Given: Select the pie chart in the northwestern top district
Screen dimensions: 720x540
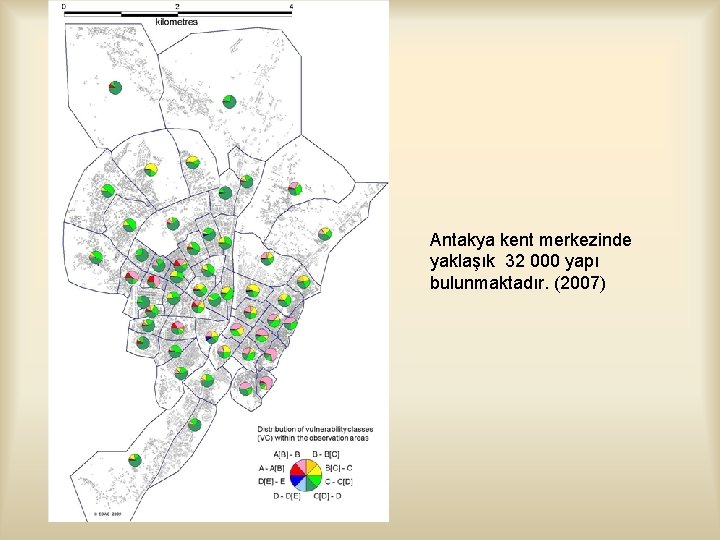Looking at the screenshot, I should click(x=115, y=87).
